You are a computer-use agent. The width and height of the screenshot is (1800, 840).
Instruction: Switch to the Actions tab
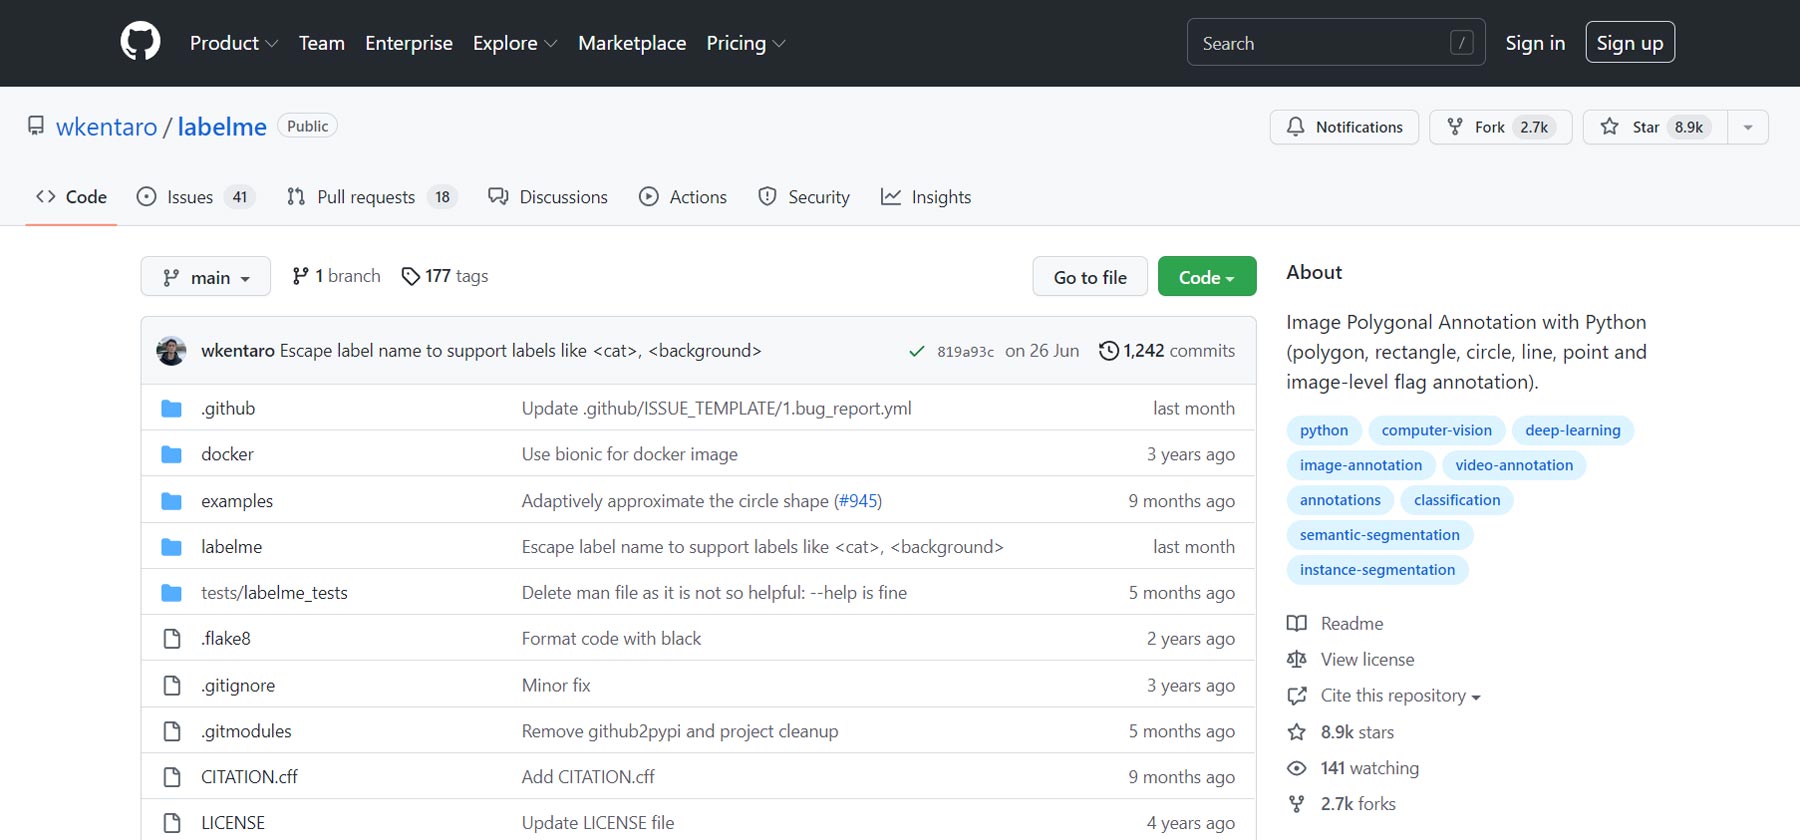click(x=683, y=197)
